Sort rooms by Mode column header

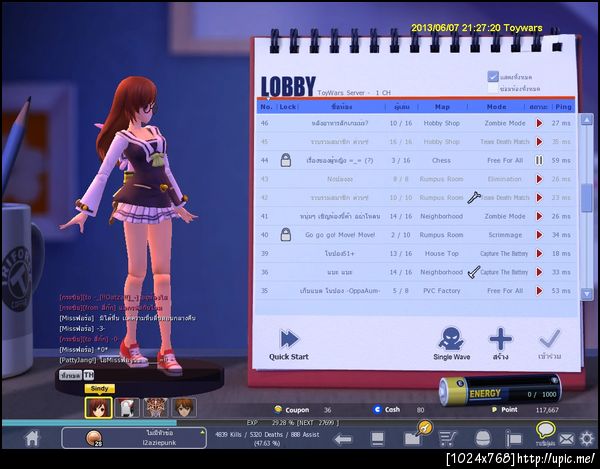[x=496, y=107]
